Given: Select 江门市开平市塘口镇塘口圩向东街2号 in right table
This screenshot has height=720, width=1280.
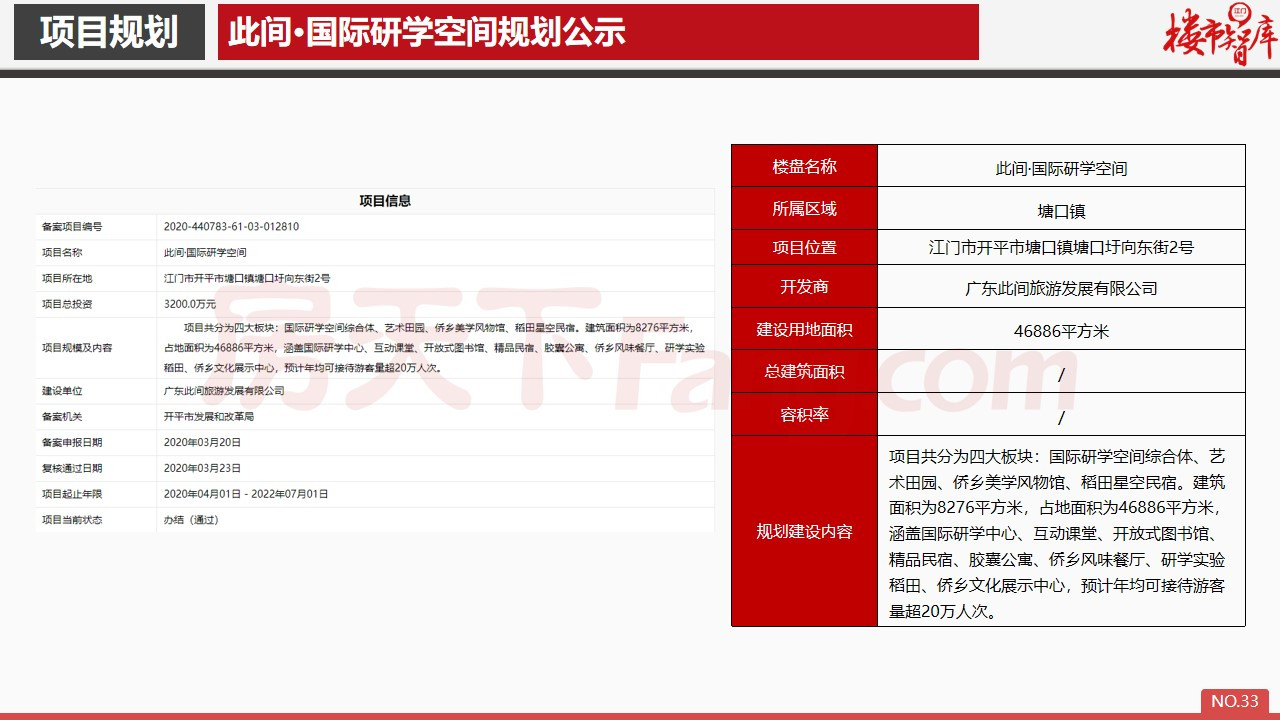Looking at the screenshot, I should point(1061,248).
